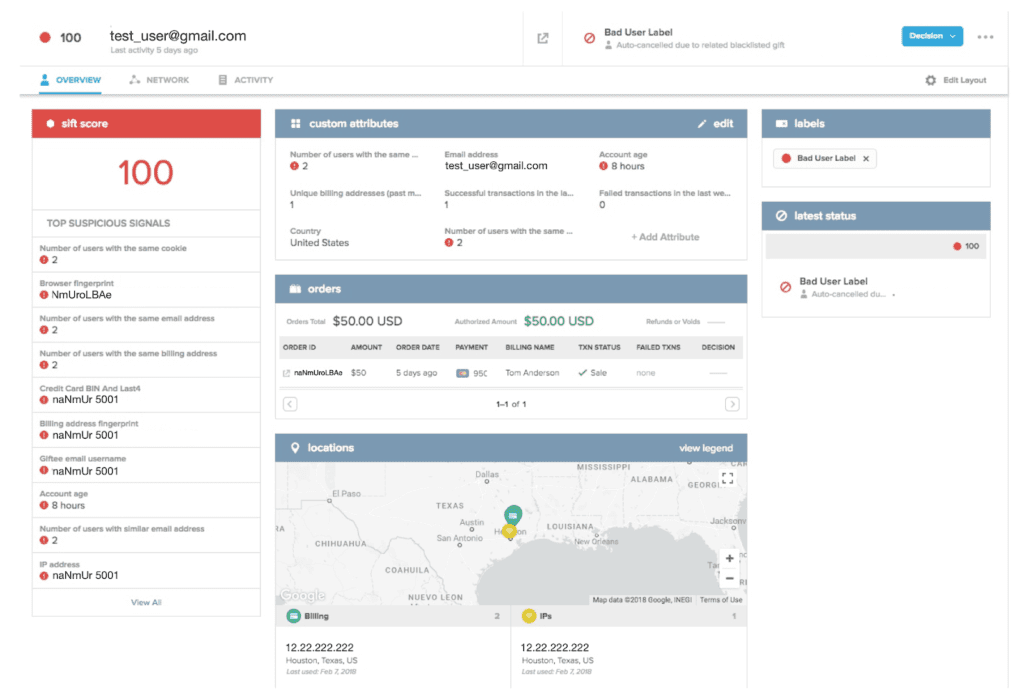1024x698 pixels.
Task: Click the AMOUNT column header
Action: (x=366, y=347)
